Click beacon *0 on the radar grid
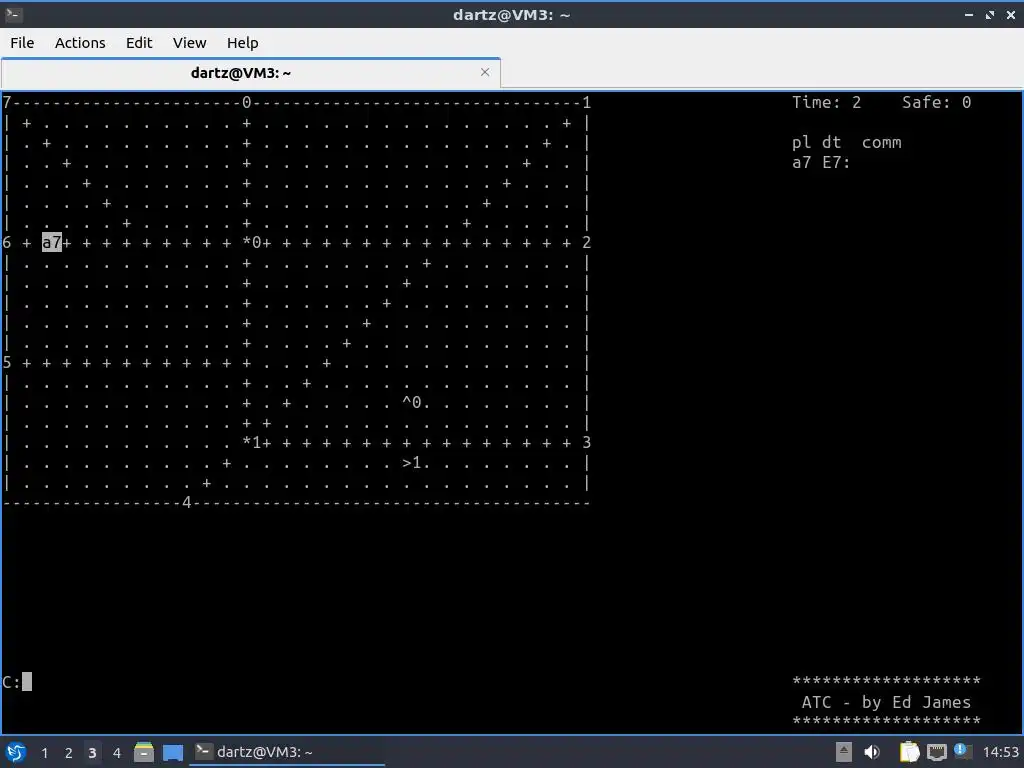 [252, 242]
